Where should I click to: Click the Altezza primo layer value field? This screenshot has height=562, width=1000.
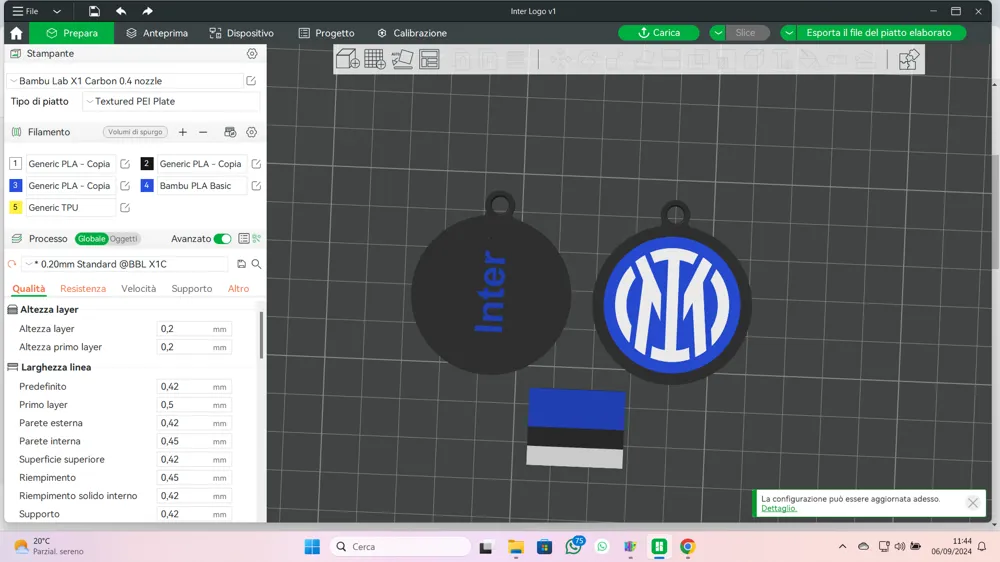tap(194, 347)
